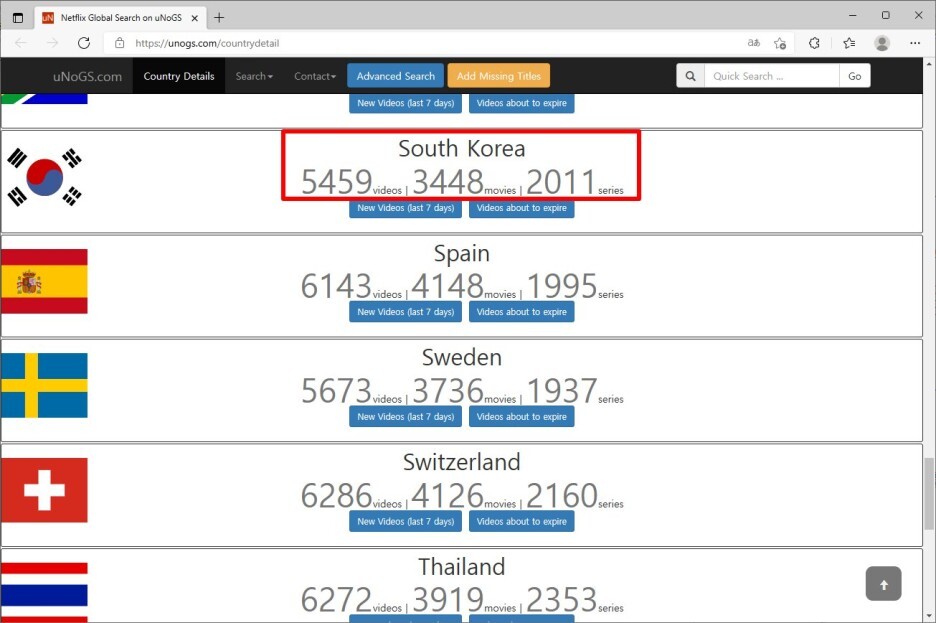Focus the Quick Search input field
This screenshot has width=936, height=623.
772,76
